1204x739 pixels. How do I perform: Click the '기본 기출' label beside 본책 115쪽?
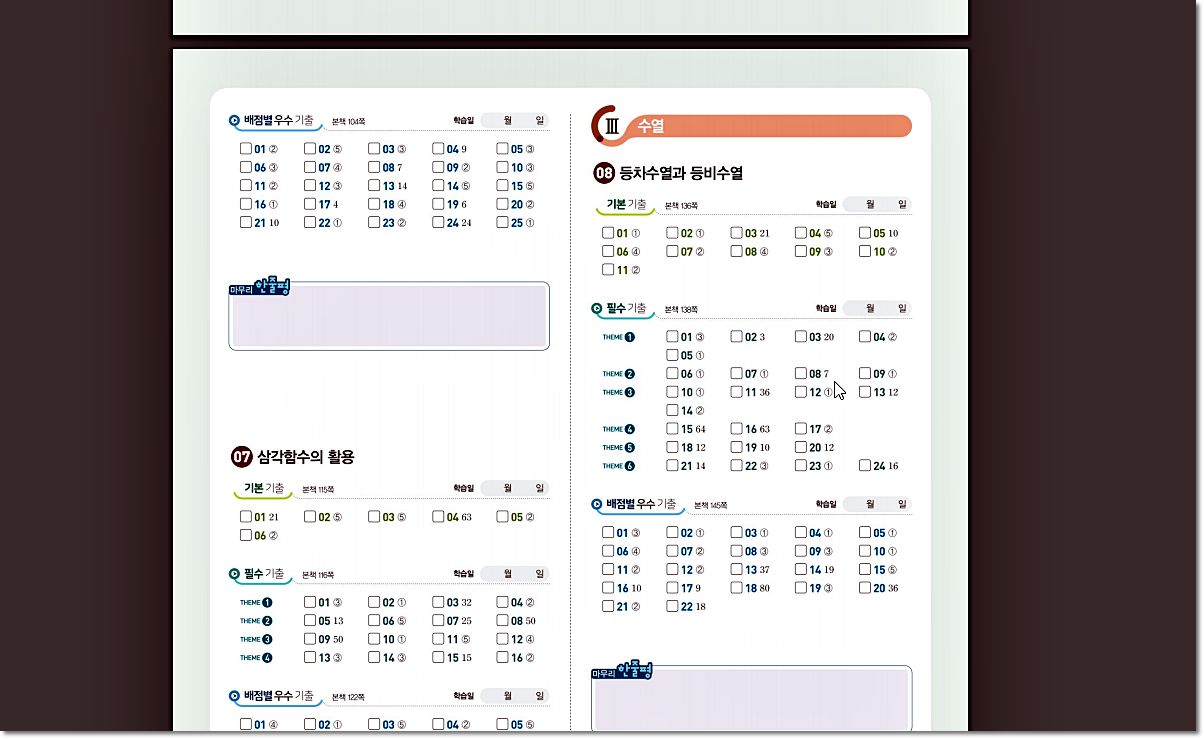pyautogui.click(x=264, y=488)
